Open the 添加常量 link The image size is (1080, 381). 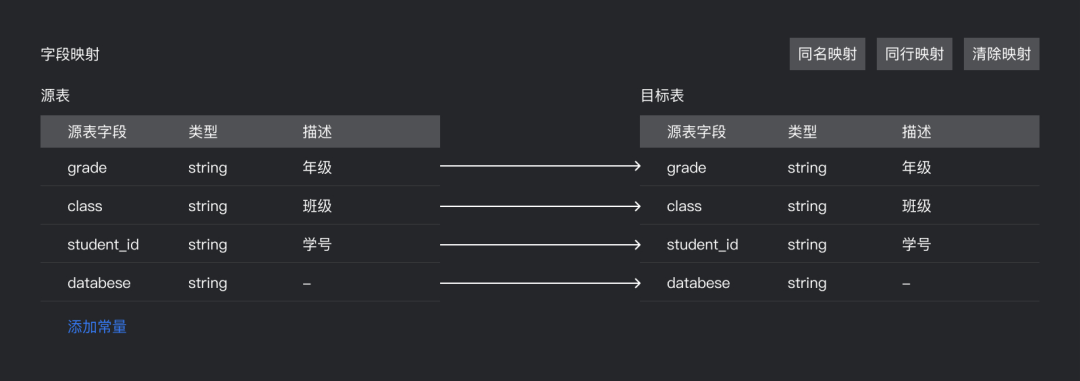click(x=97, y=327)
